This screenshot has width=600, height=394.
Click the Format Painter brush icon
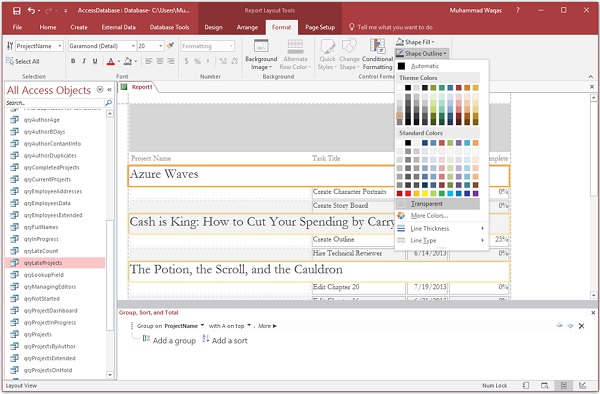170,46
